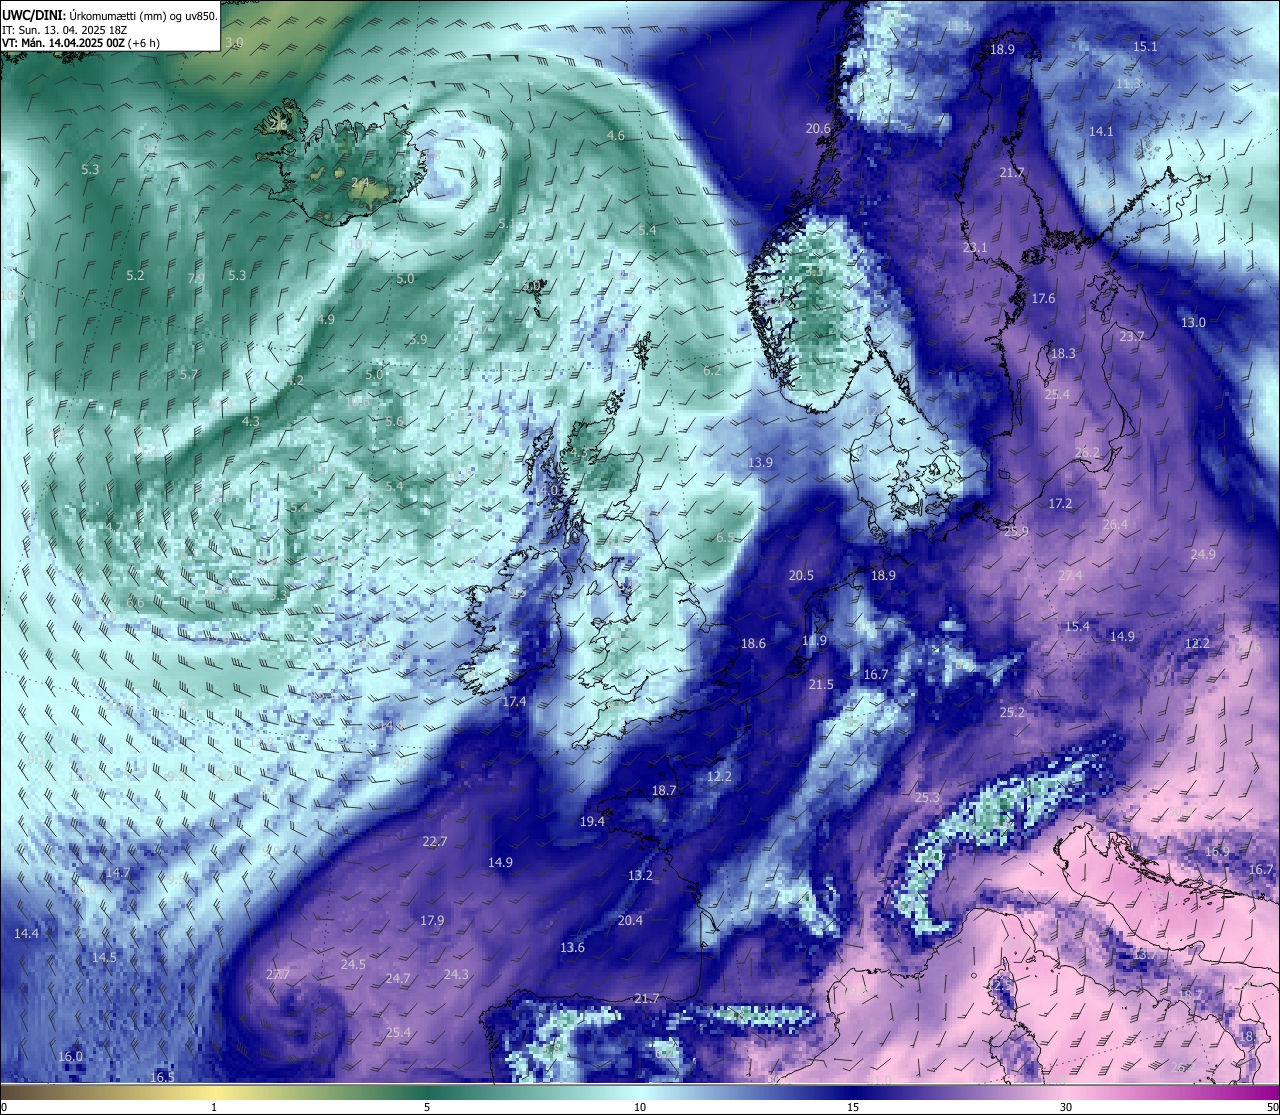
Task: Click the value 26.4 over eastern Poland
Action: [x=1115, y=525]
